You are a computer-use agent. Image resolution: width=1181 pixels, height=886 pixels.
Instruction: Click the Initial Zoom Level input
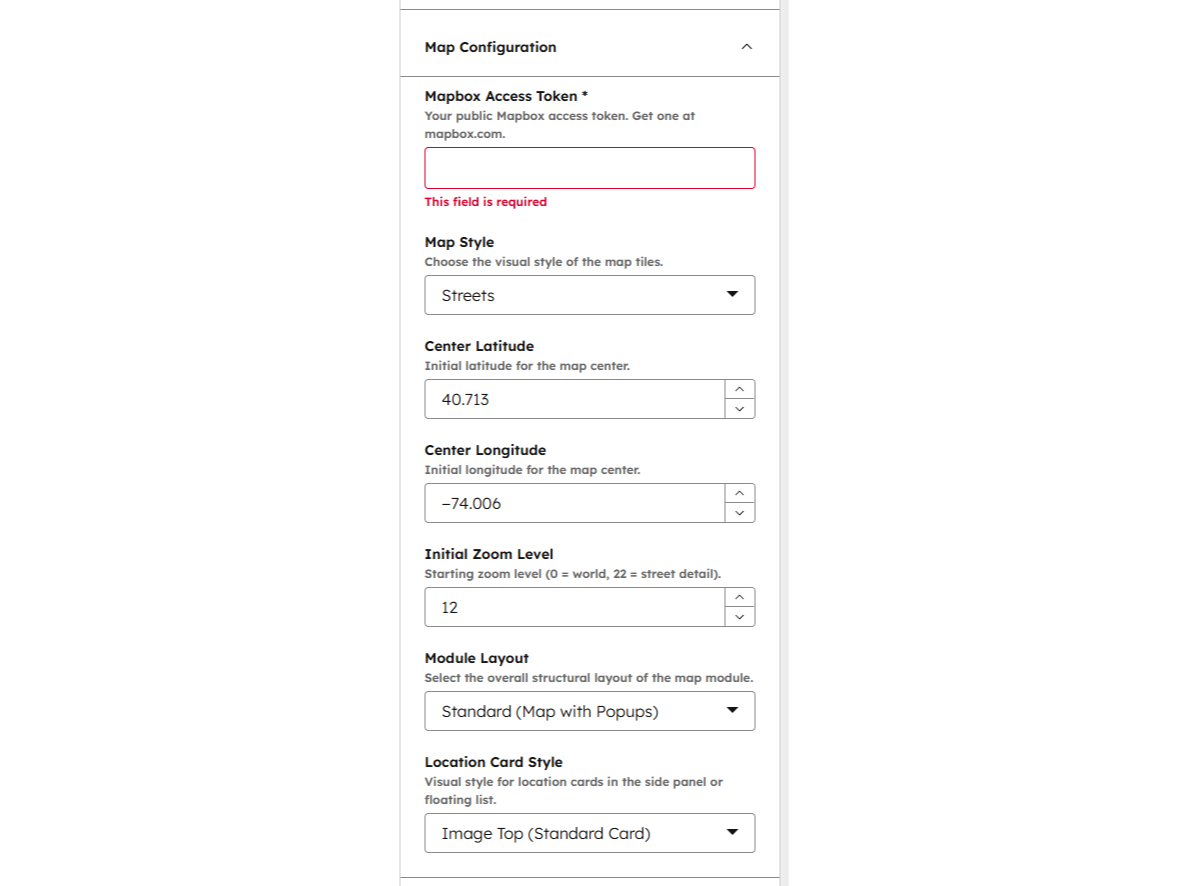tap(574, 607)
